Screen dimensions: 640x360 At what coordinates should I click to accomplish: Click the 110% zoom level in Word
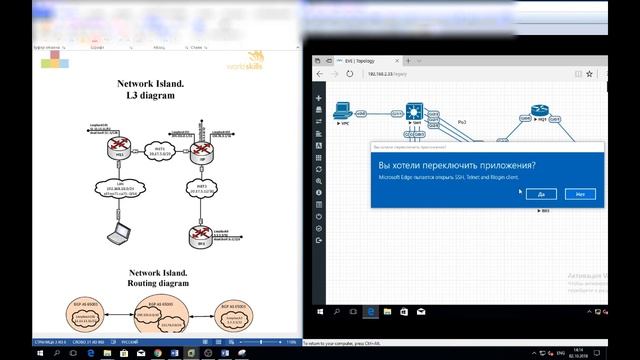click(291, 342)
